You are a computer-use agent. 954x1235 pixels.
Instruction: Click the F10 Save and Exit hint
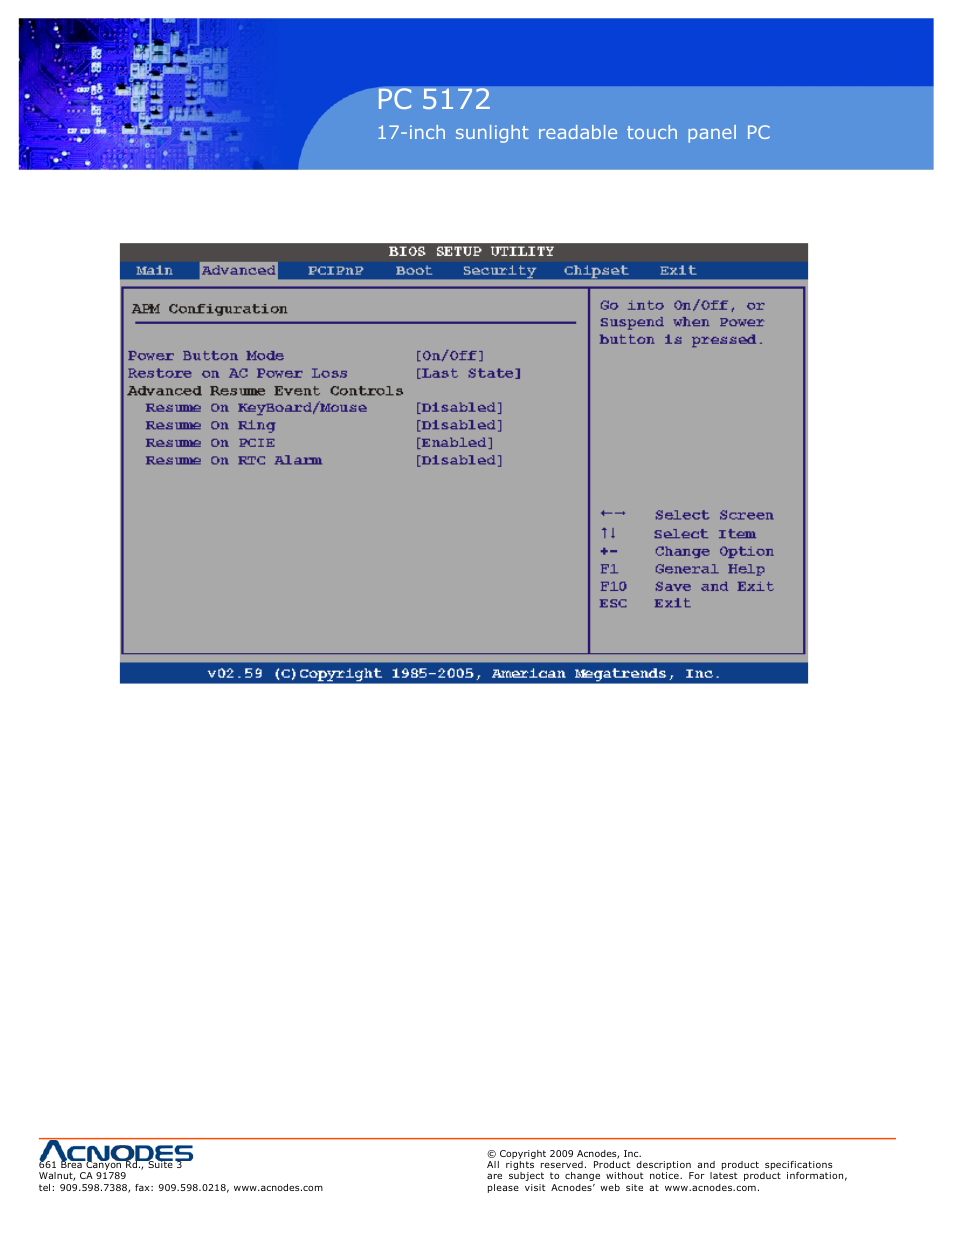point(687,587)
